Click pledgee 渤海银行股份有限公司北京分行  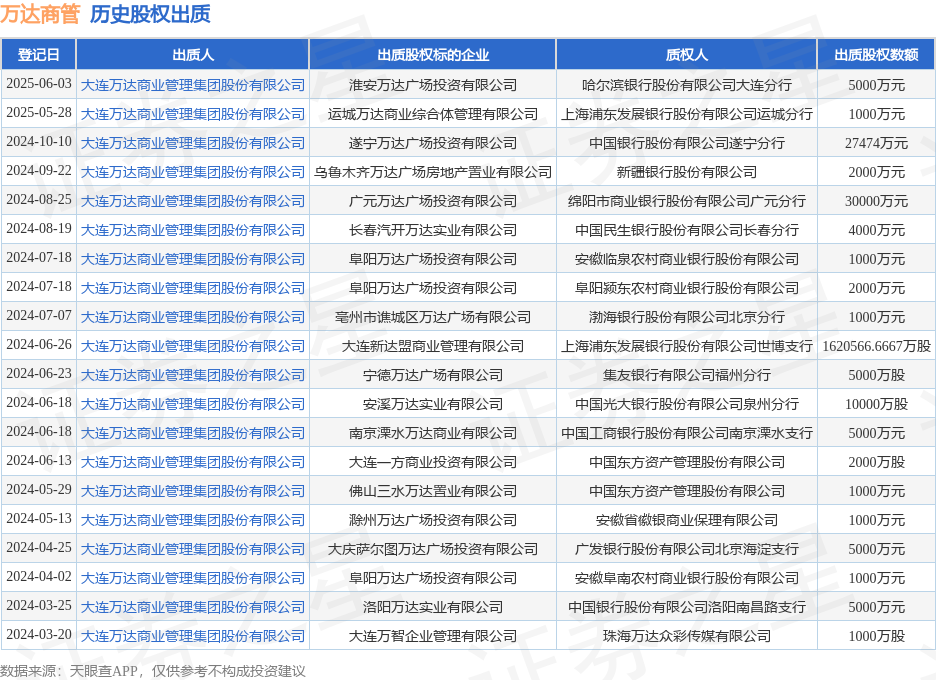click(x=686, y=317)
